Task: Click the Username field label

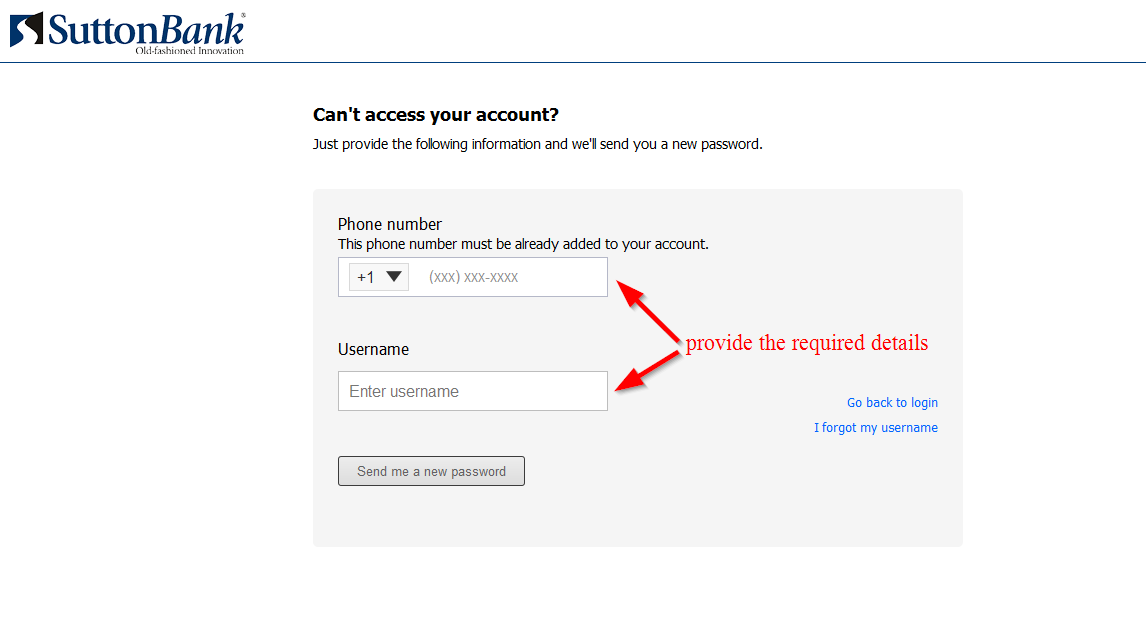Action: tap(373, 349)
